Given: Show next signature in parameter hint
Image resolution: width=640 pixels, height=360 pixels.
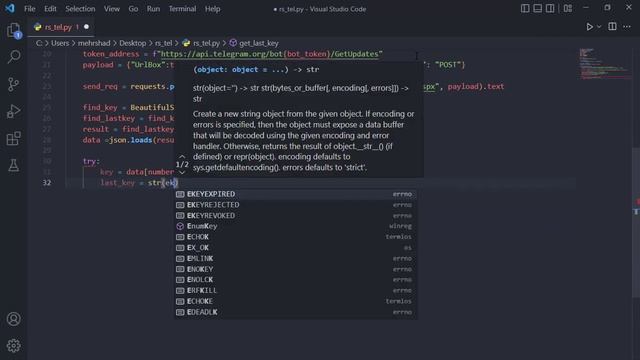Looking at the screenshot, I should pos(182,172).
